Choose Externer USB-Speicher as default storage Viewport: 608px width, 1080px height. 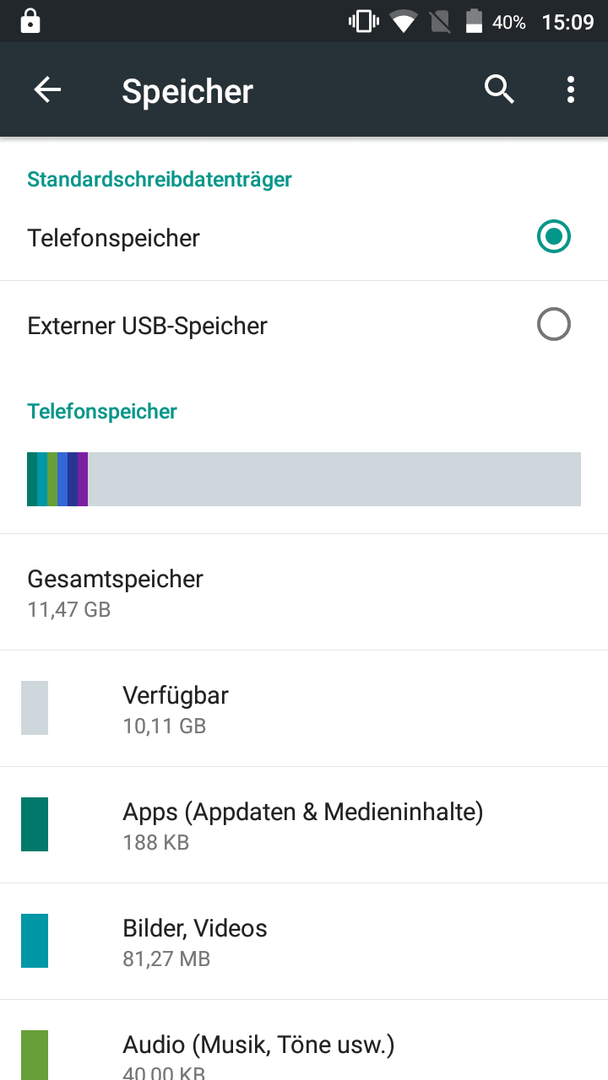click(304, 325)
